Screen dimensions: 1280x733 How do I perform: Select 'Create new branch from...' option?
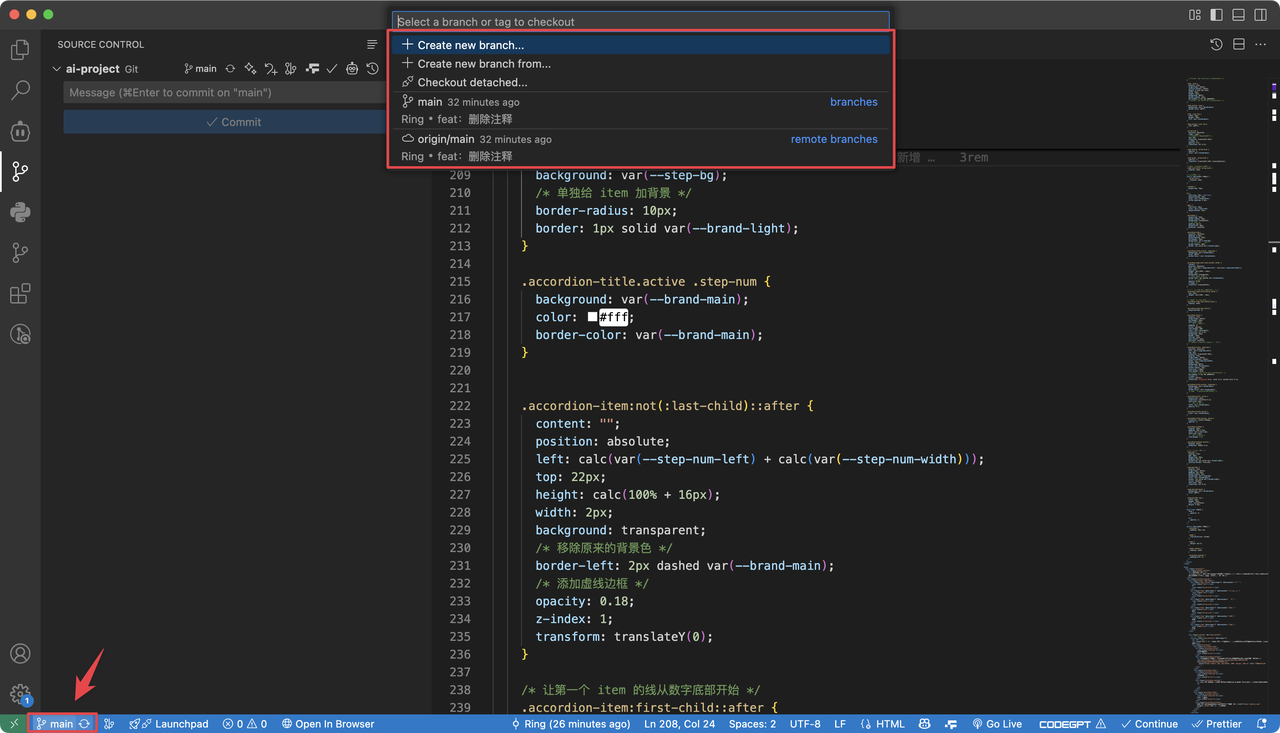(x=639, y=64)
